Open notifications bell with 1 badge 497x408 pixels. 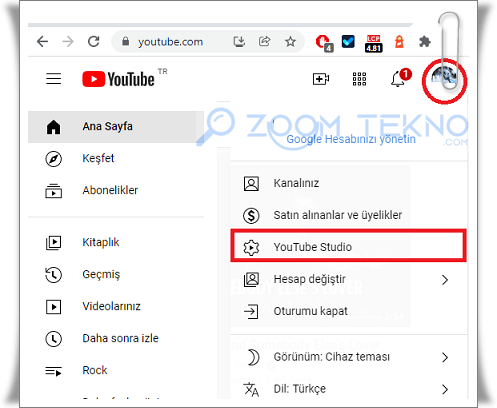click(400, 78)
